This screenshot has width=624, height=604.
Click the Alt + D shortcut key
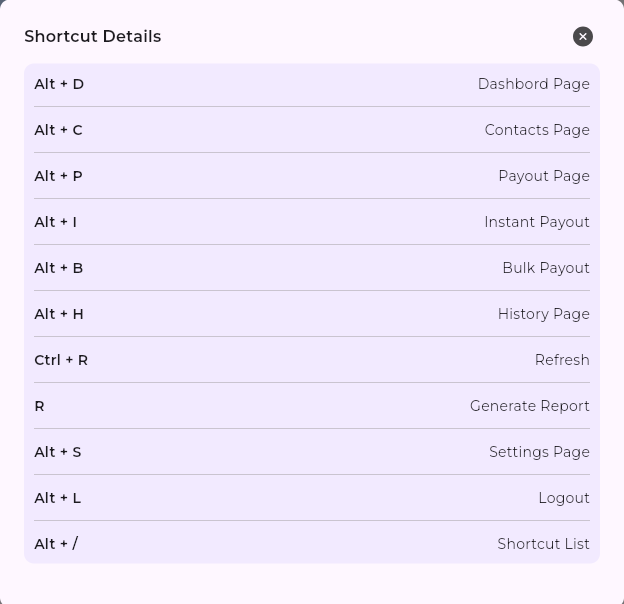(59, 84)
